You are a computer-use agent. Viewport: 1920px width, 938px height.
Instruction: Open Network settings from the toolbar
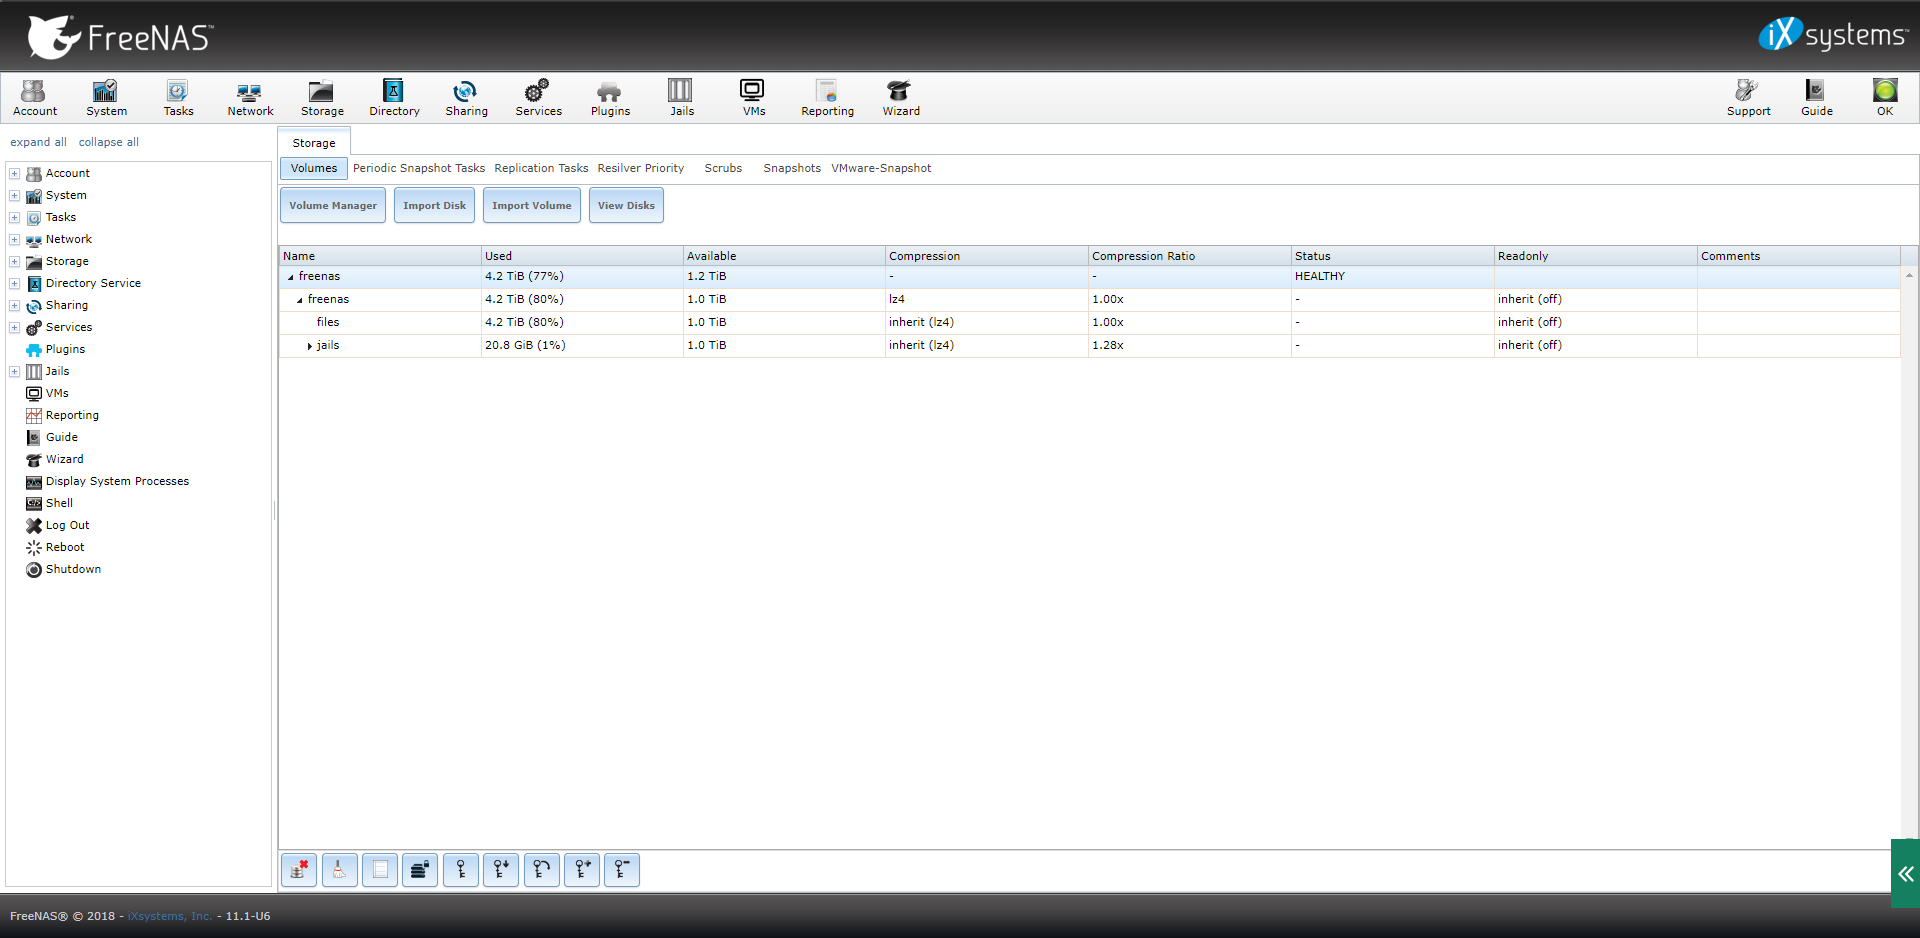click(250, 98)
